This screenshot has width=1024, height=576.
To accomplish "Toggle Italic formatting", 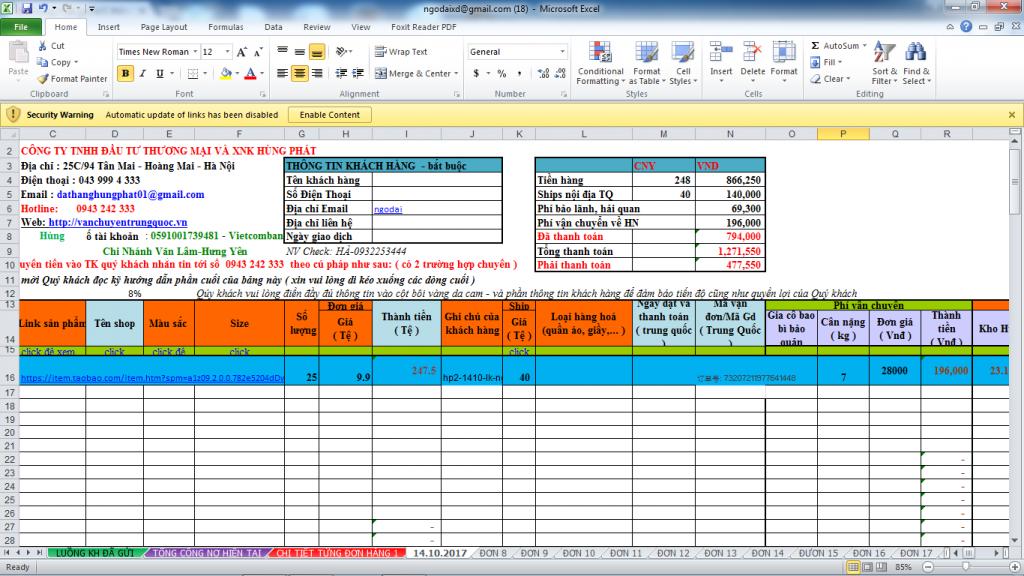I will coord(142,74).
